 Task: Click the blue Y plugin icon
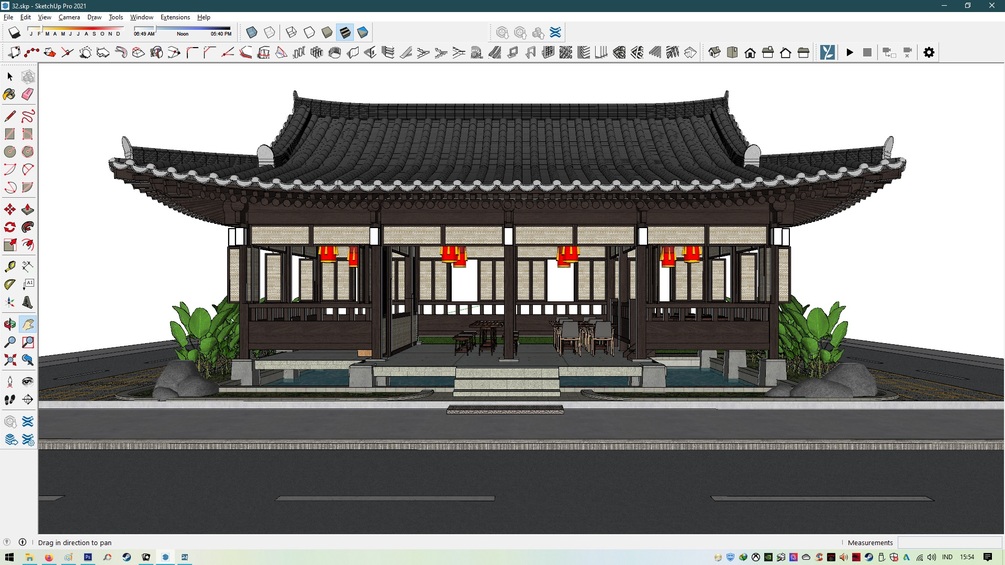coord(827,53)
